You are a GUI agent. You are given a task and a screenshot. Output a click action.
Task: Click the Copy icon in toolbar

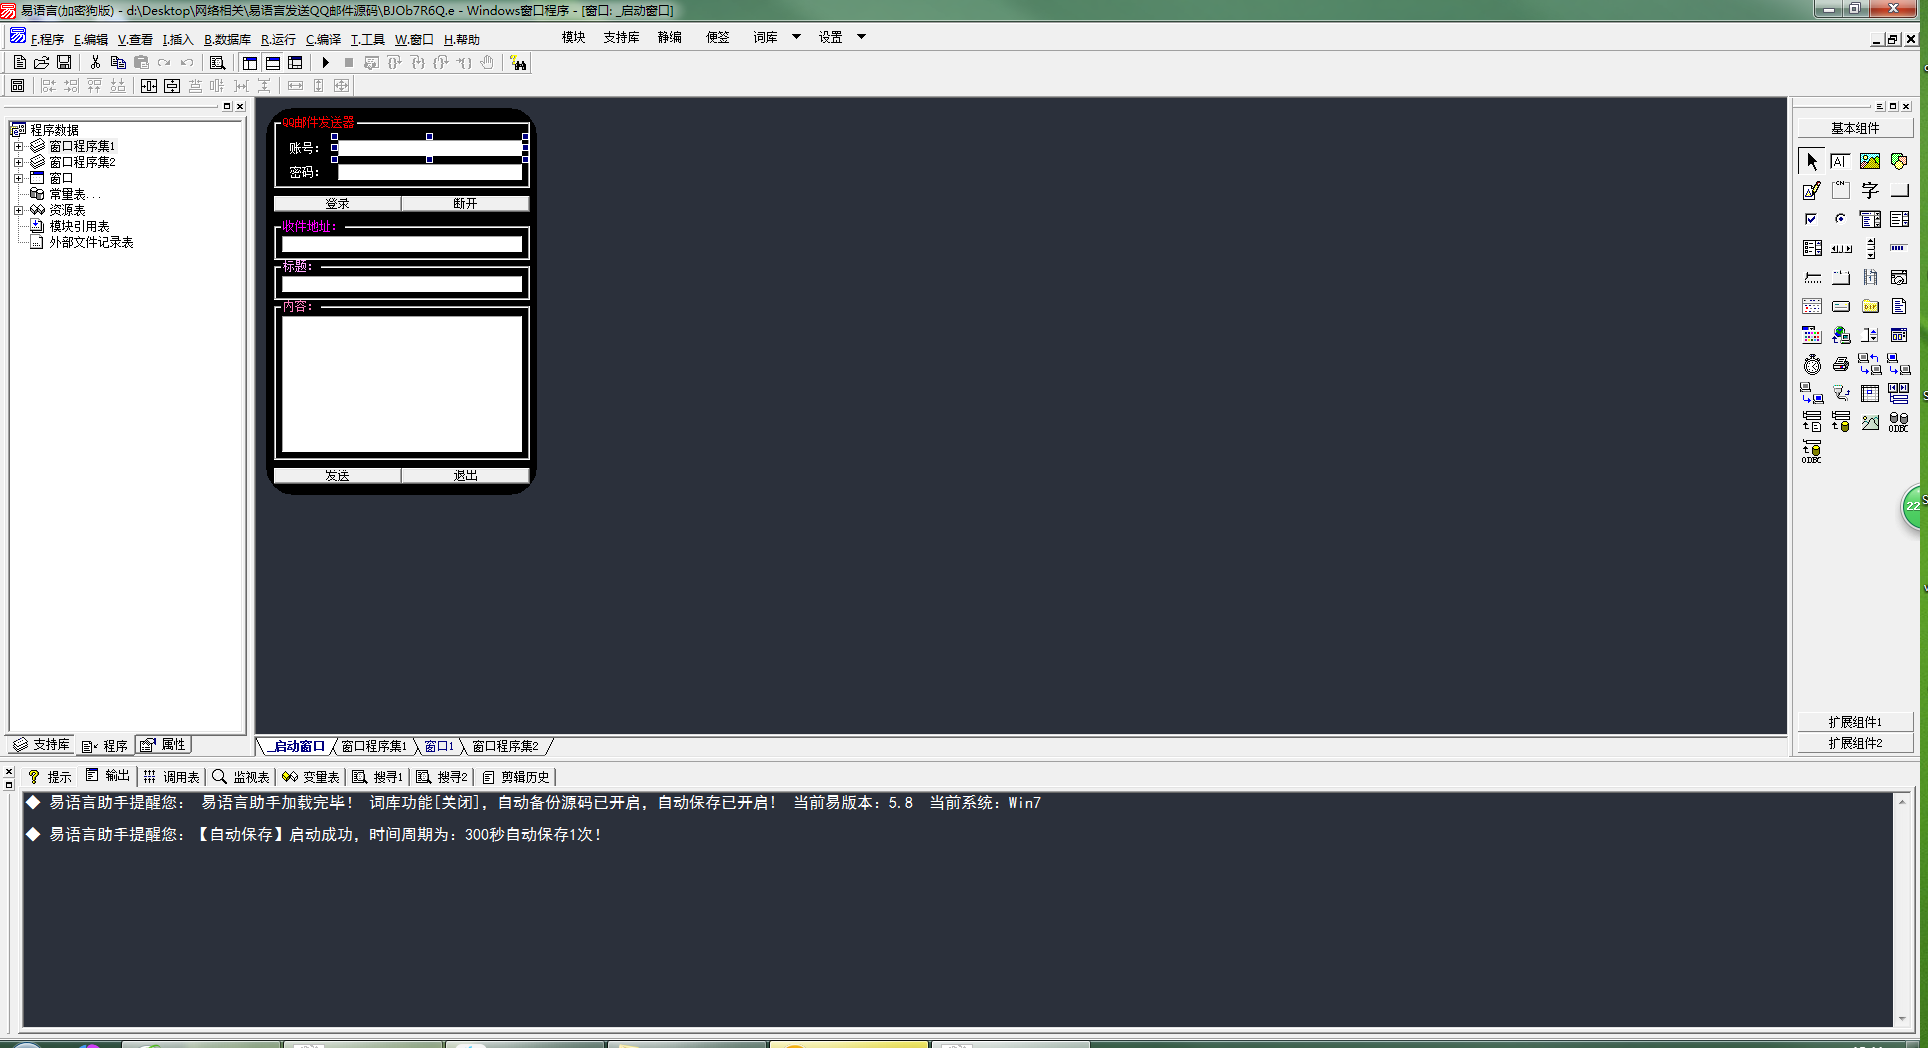(118, 62)
